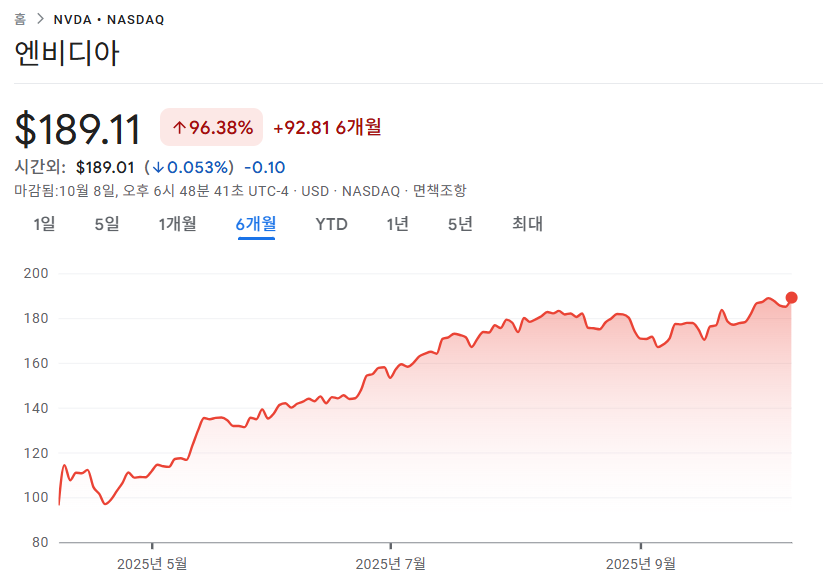Click the 엔비디아 company title
This screenshot has width=823, height=586.
tap(67, 53)
